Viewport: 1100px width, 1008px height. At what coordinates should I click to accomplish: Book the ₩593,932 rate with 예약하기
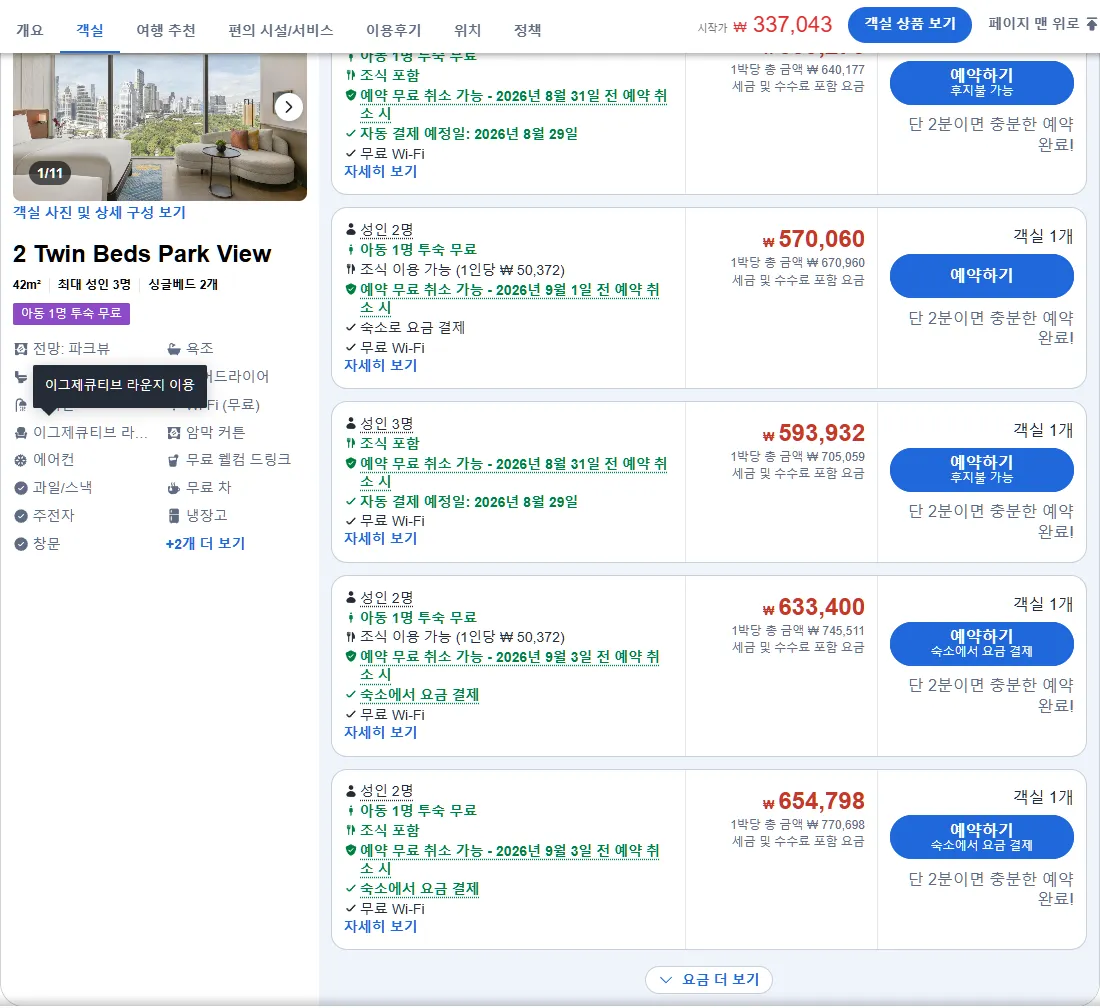pyautogui.click(x=981, y=469)
